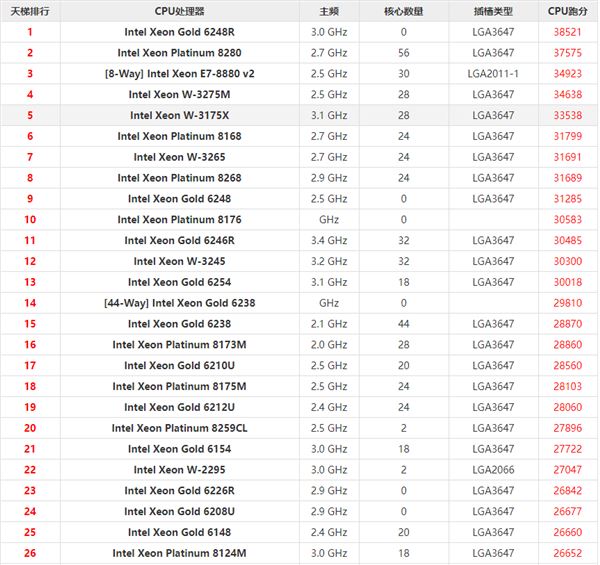Select the LGA2066 socket type cell
600x565 pixels.
click(493, 470)
